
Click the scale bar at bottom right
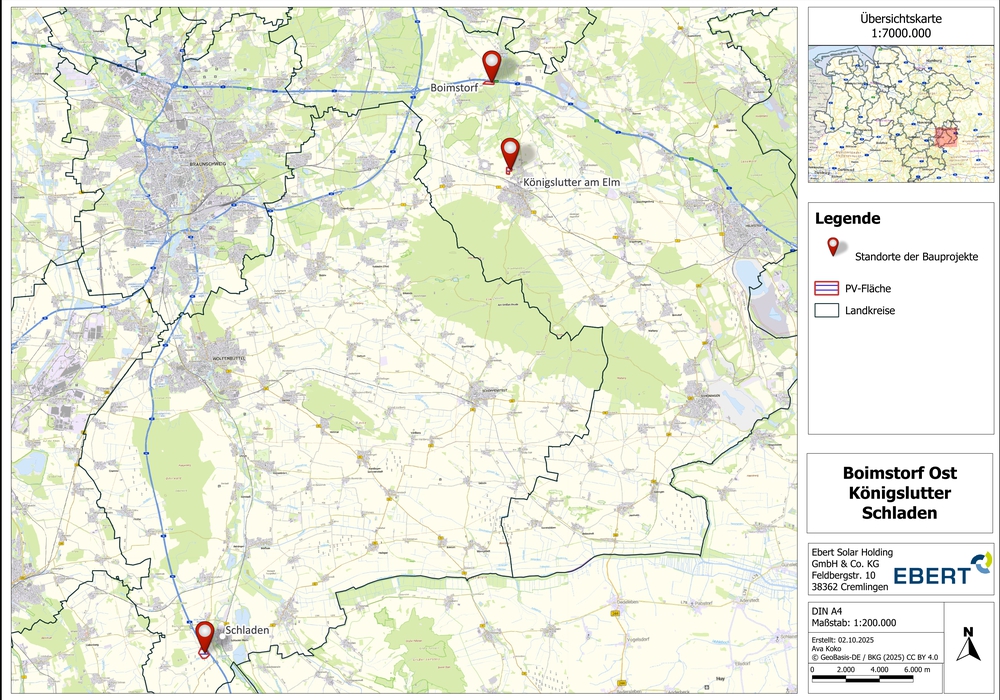point(872,682)
